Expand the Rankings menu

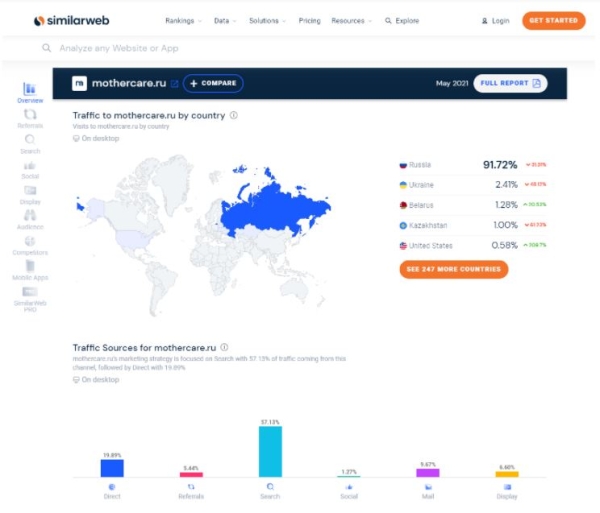[x=183, y=21]
